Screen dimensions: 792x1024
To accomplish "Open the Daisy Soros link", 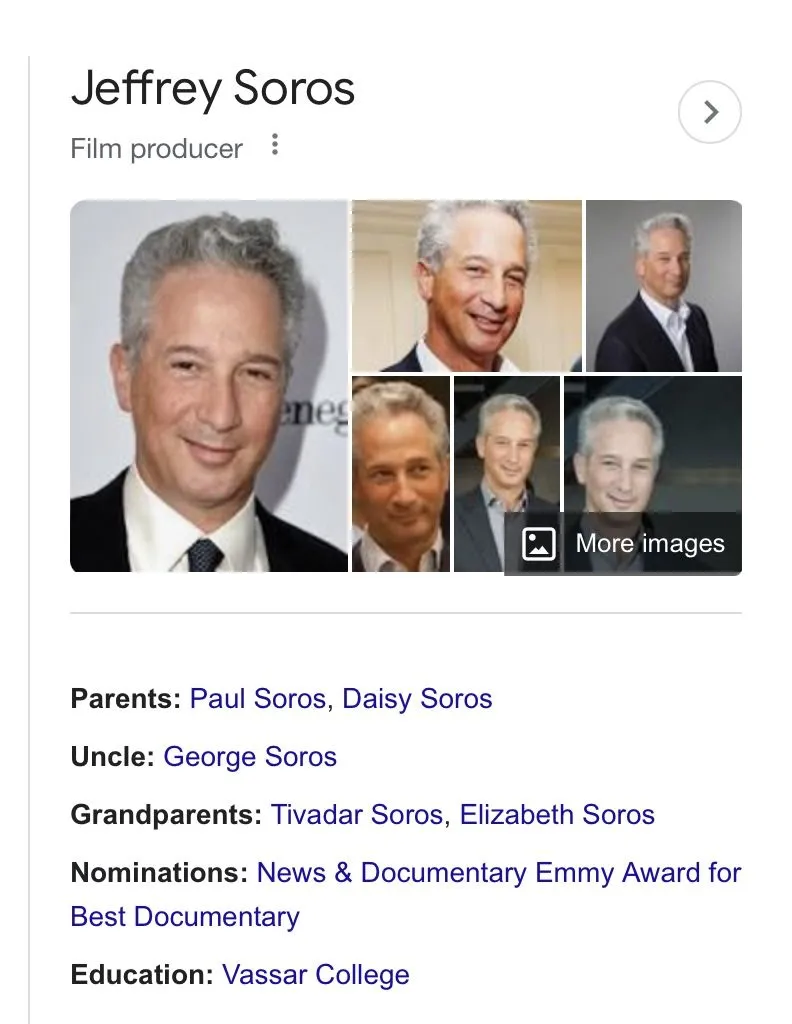I will point(417,698).
